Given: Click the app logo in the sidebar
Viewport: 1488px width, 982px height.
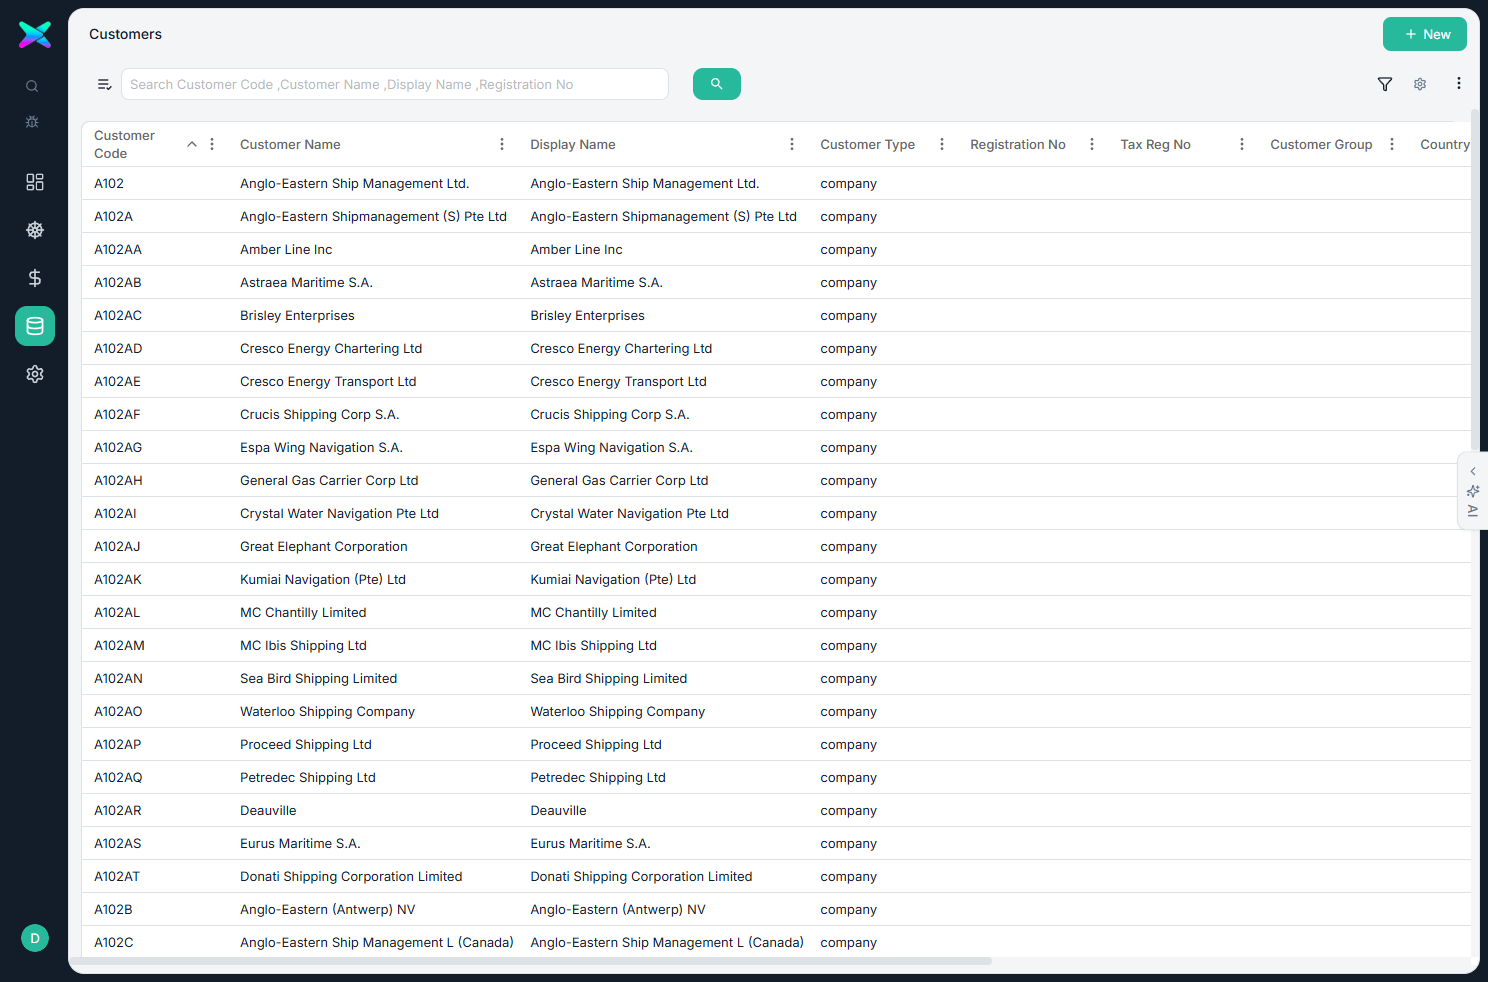Looking at the screenshot, I should pyautogui.click(x=35, y=35).
